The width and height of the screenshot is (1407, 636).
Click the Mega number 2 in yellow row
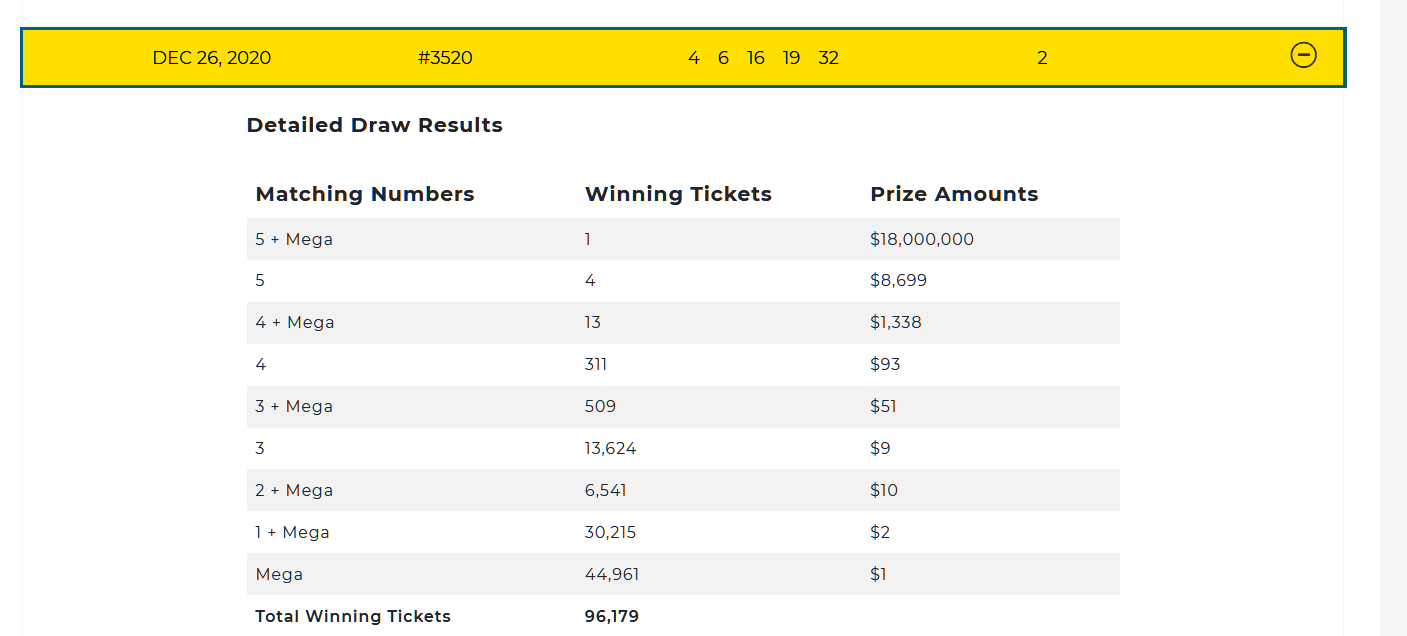pos(1042,58)
